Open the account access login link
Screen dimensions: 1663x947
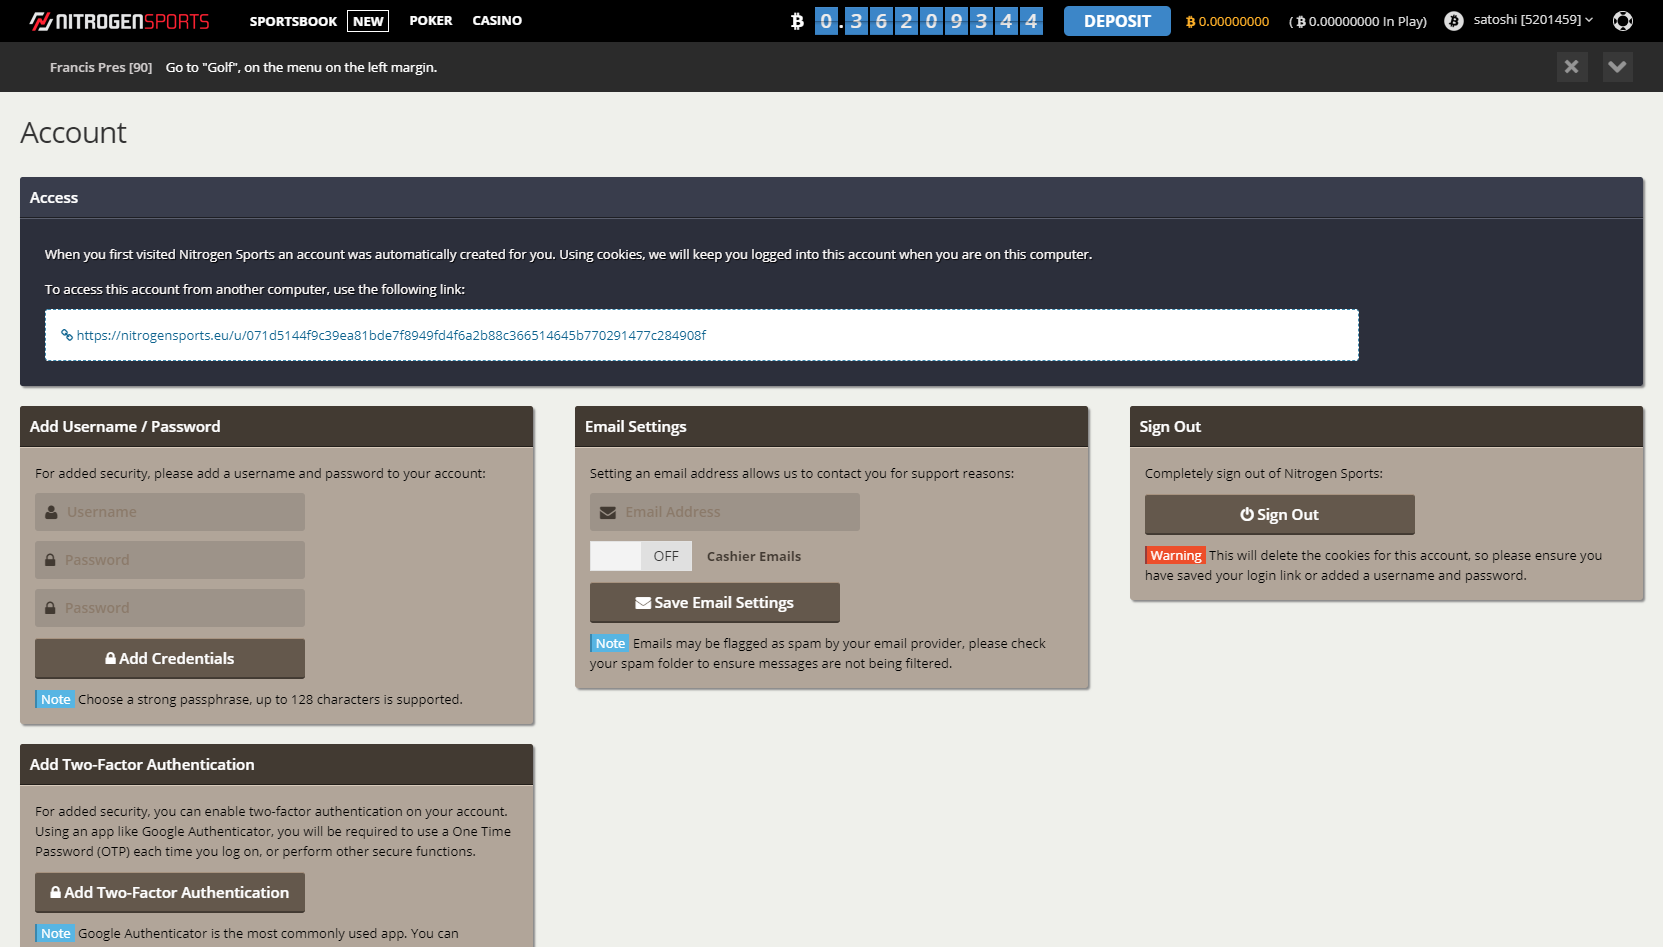pyautogui.click(x=391, y=335)
